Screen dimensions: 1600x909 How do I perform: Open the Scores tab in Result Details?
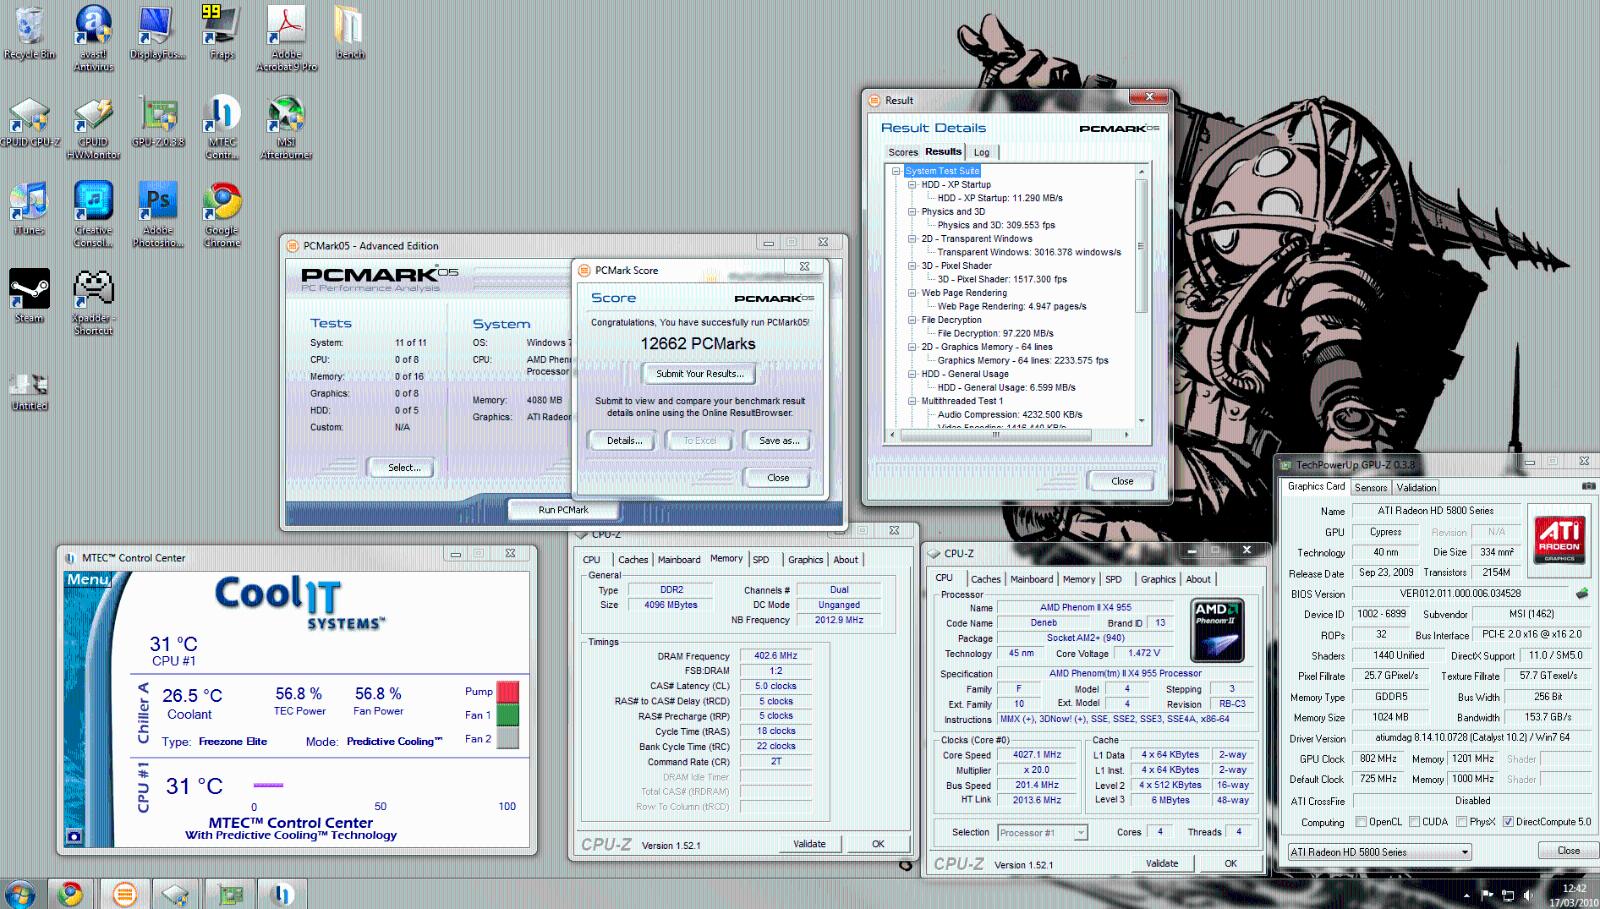click(x=903, y=153)
